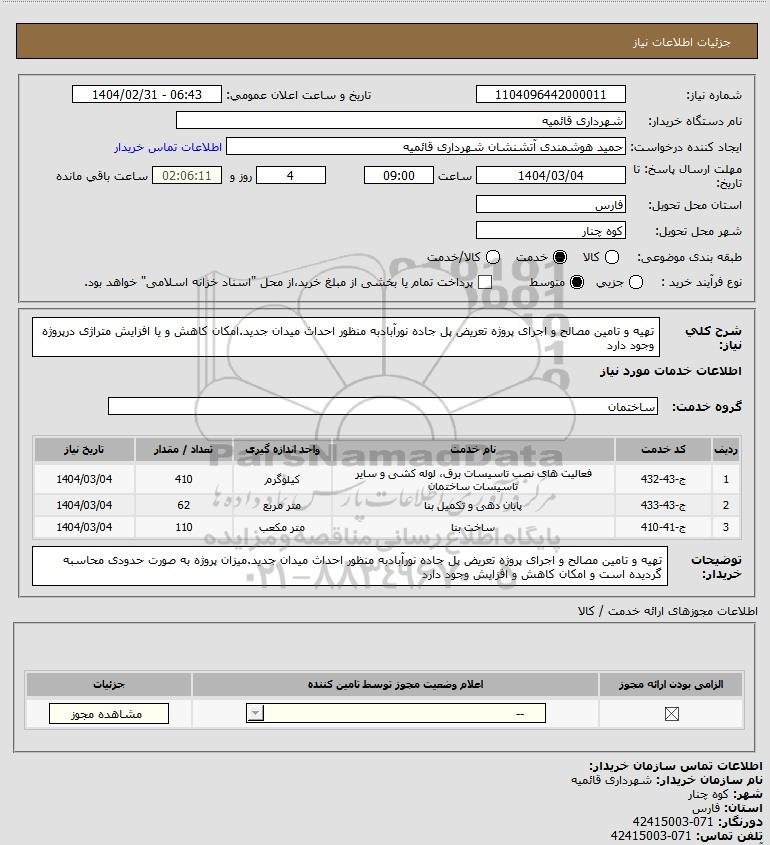Click the اعلام وضعیت مجوز توسط تامین کننده header
The width and height of the screenshot is (770, 845).
(x=396, y=684)
